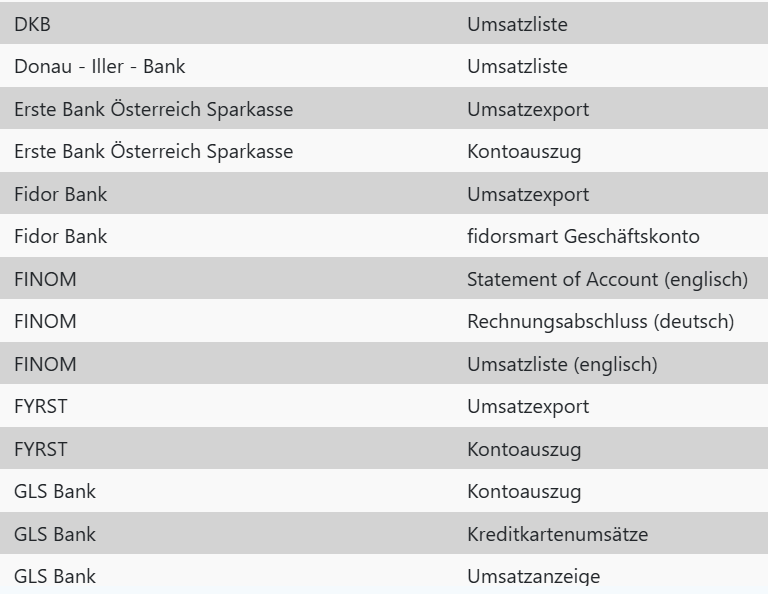Click Kontoauszug in the GLS Bank row
The height and width of the screenshot is (594, 768).
click(x=525, y=492)
